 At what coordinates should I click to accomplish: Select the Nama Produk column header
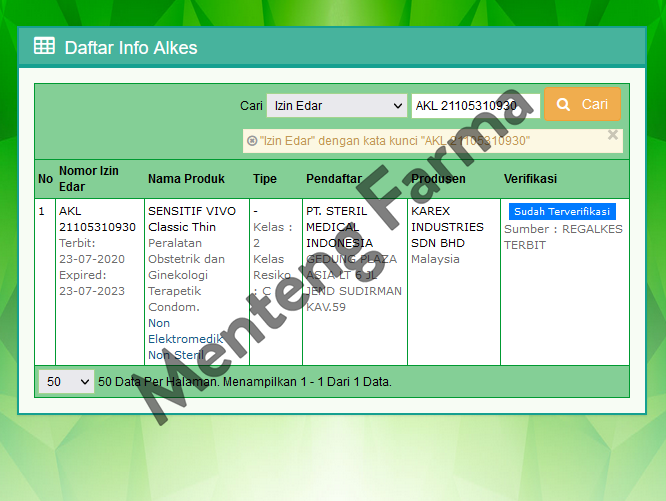186,179
